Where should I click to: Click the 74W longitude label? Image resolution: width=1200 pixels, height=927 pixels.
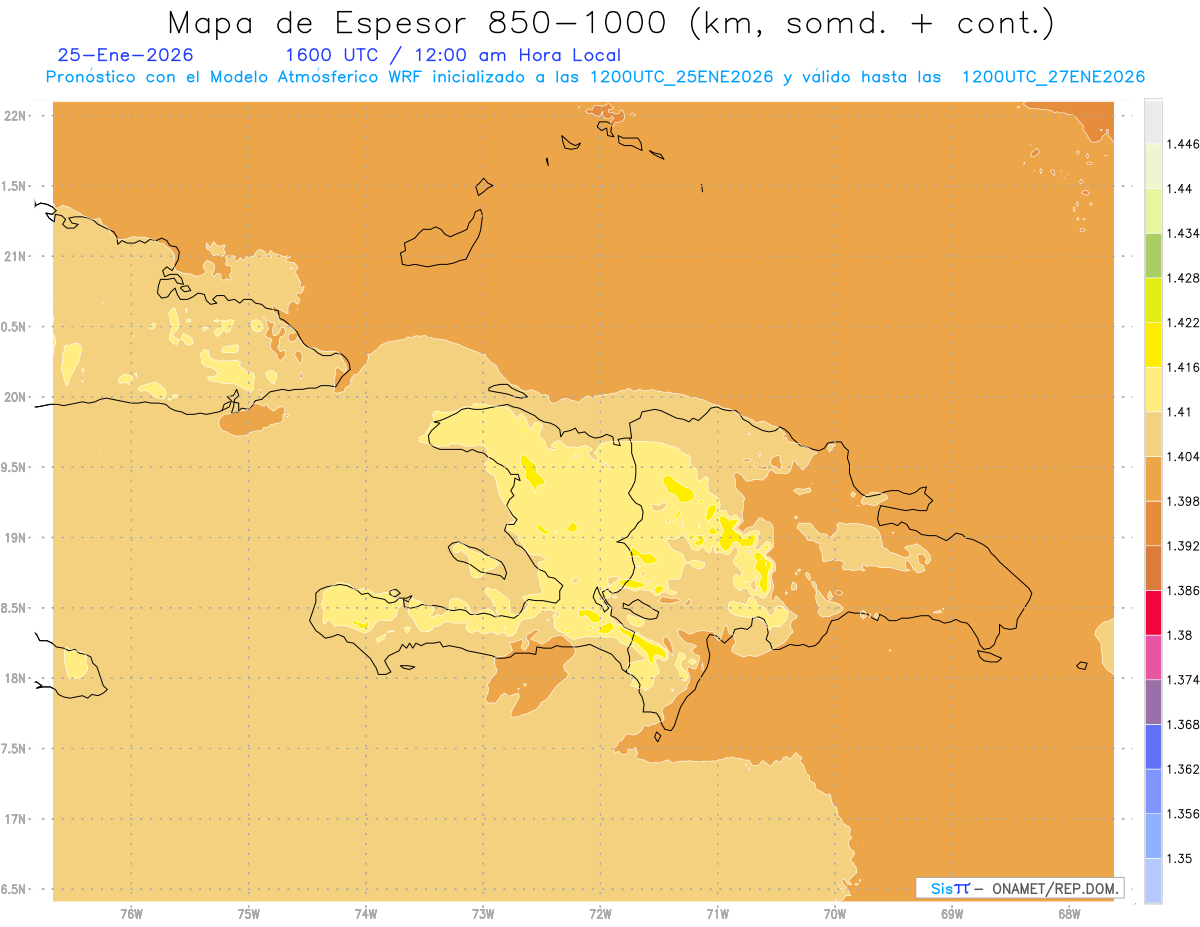click(366, 914)
